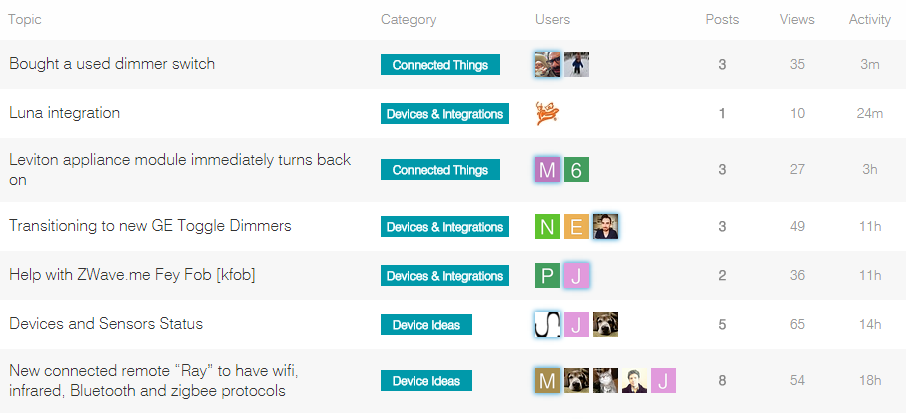This screenshot has height=419, width=906.
Task: Sort by Activity column header
Action: click(869, 20)
